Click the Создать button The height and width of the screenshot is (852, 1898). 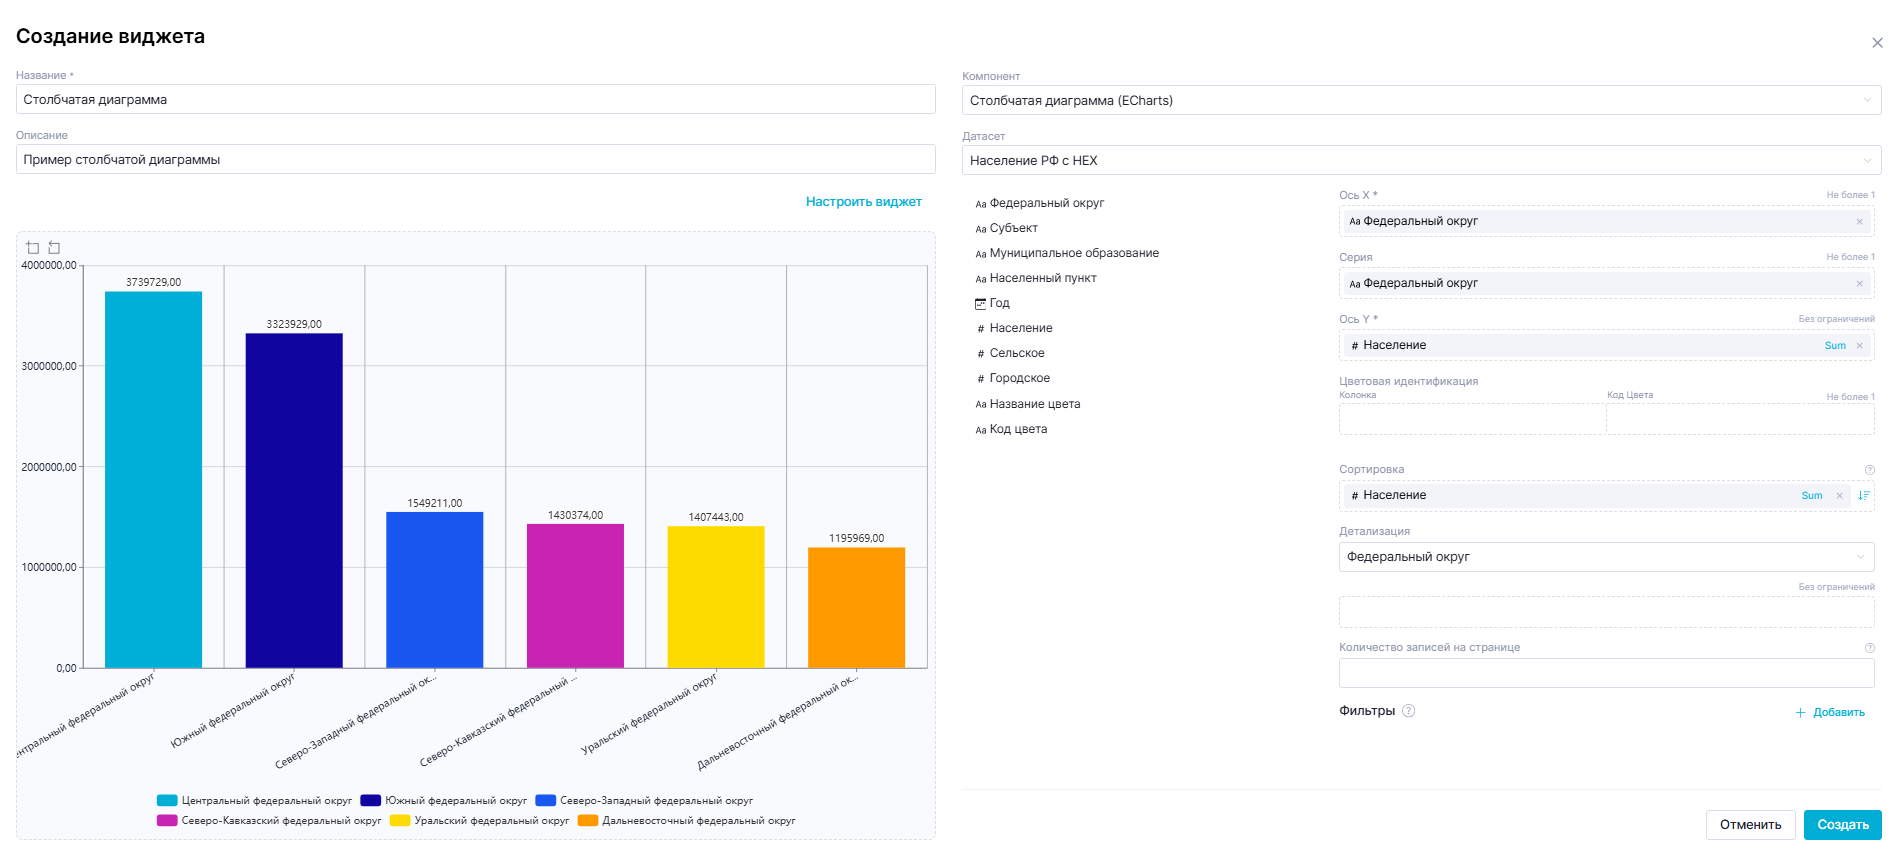tap(1841, 825)
